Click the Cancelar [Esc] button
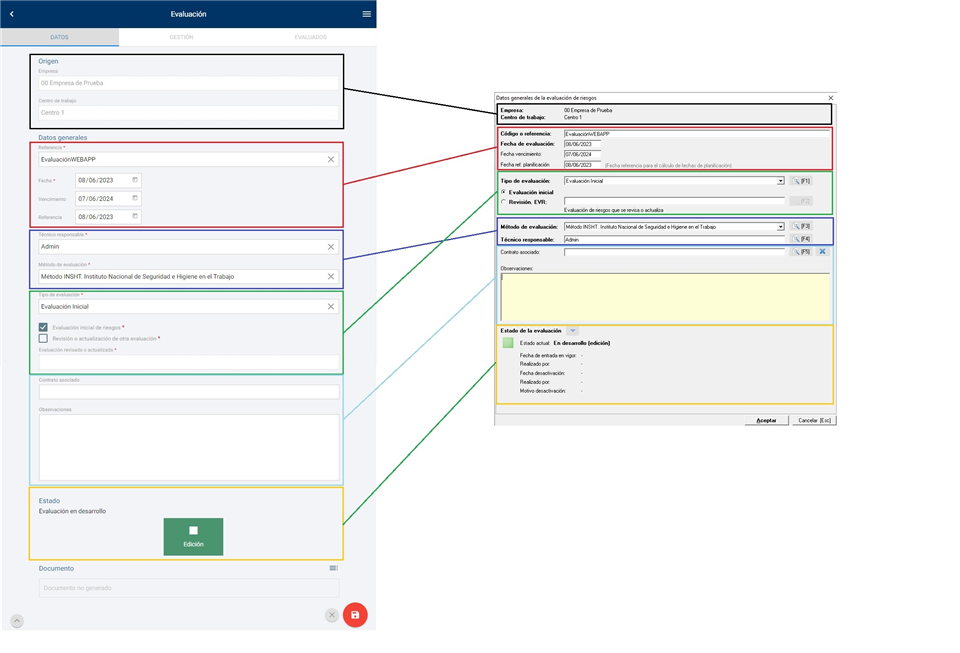Image resolution: width=960 pixels, height=653 pixels. click(813, 420)
